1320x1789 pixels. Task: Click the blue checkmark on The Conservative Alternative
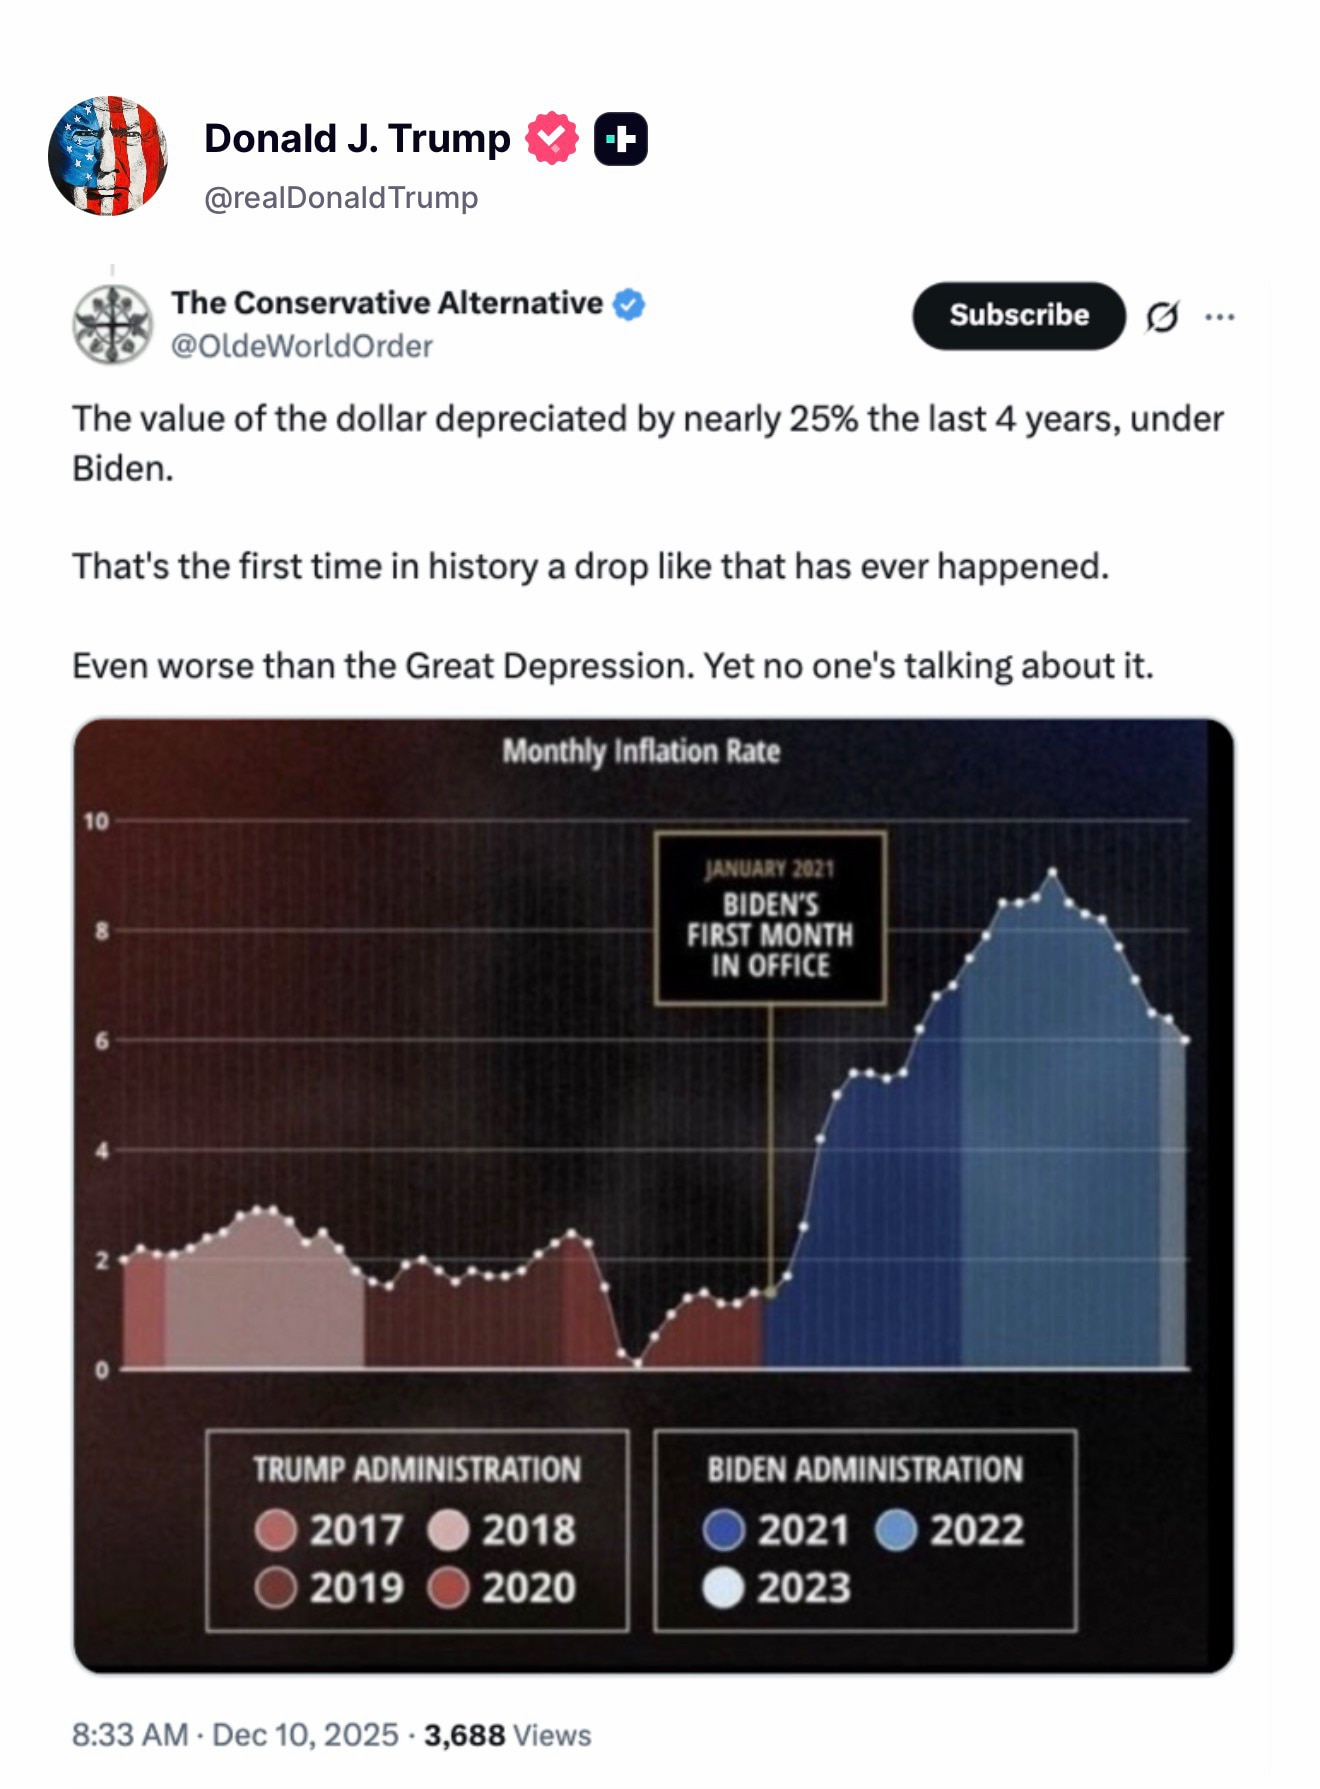628,303
